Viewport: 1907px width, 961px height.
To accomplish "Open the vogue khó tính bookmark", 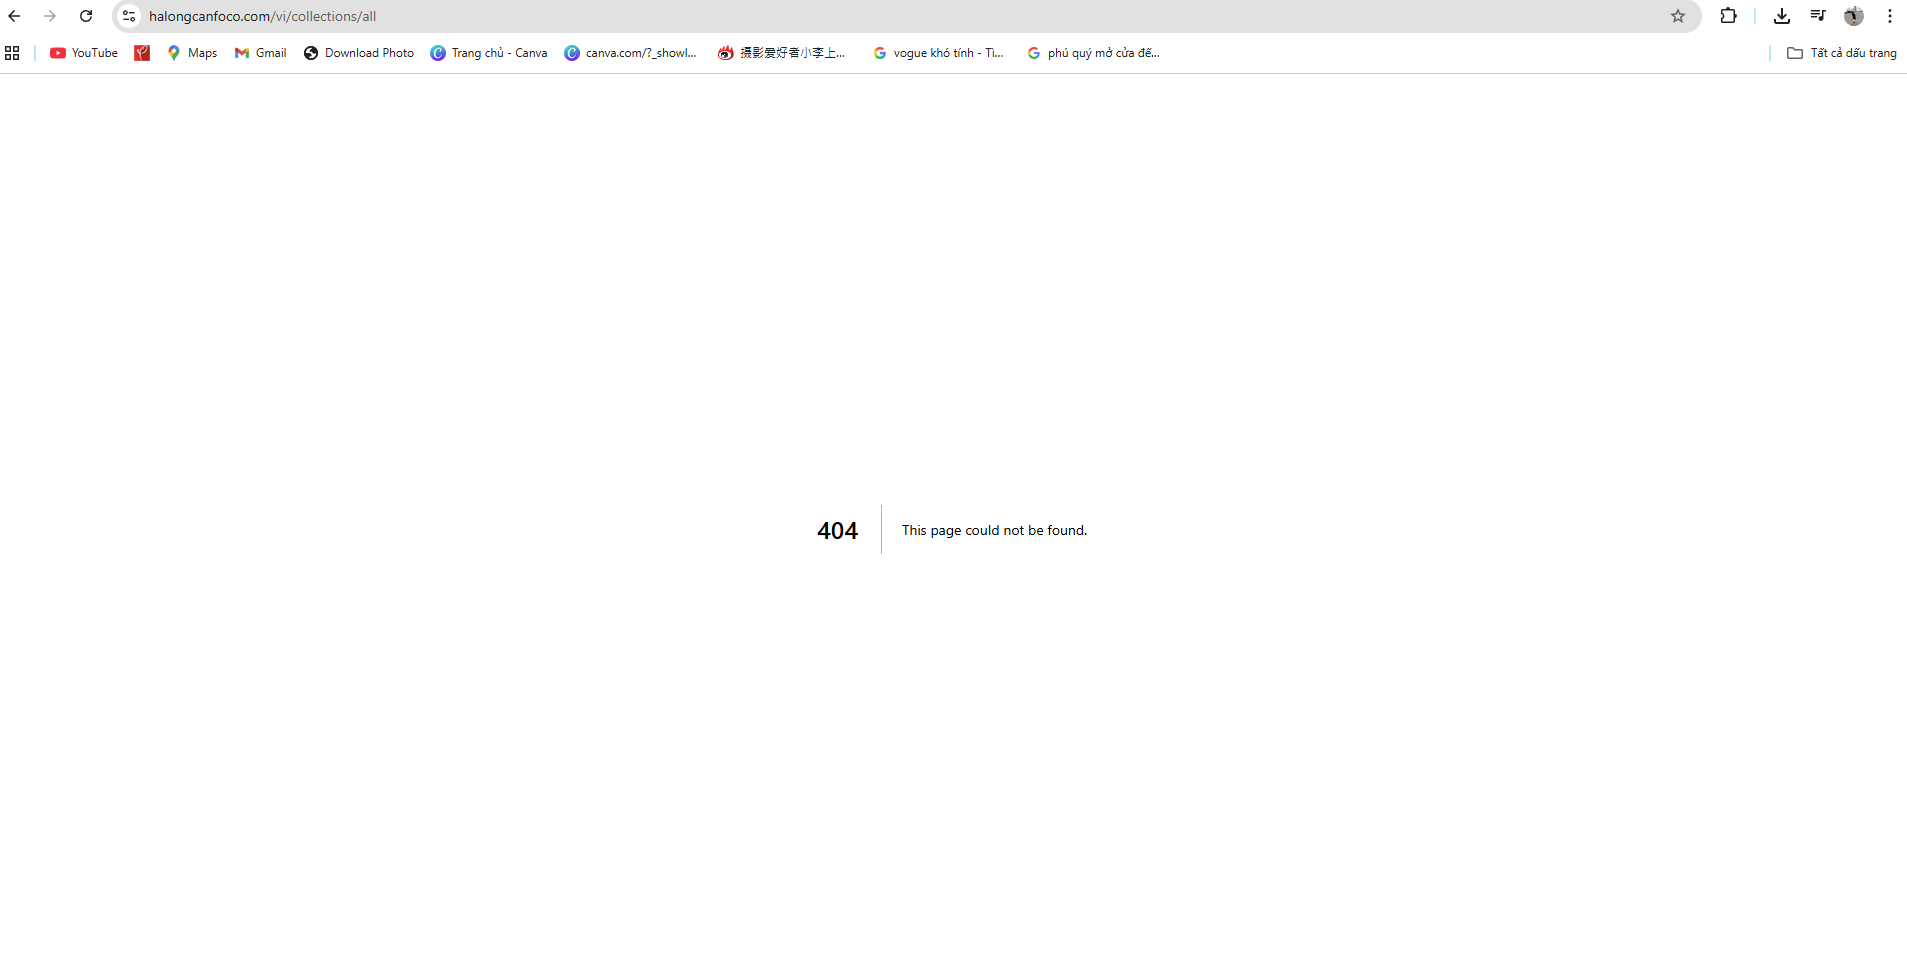I will coord(938,53).
